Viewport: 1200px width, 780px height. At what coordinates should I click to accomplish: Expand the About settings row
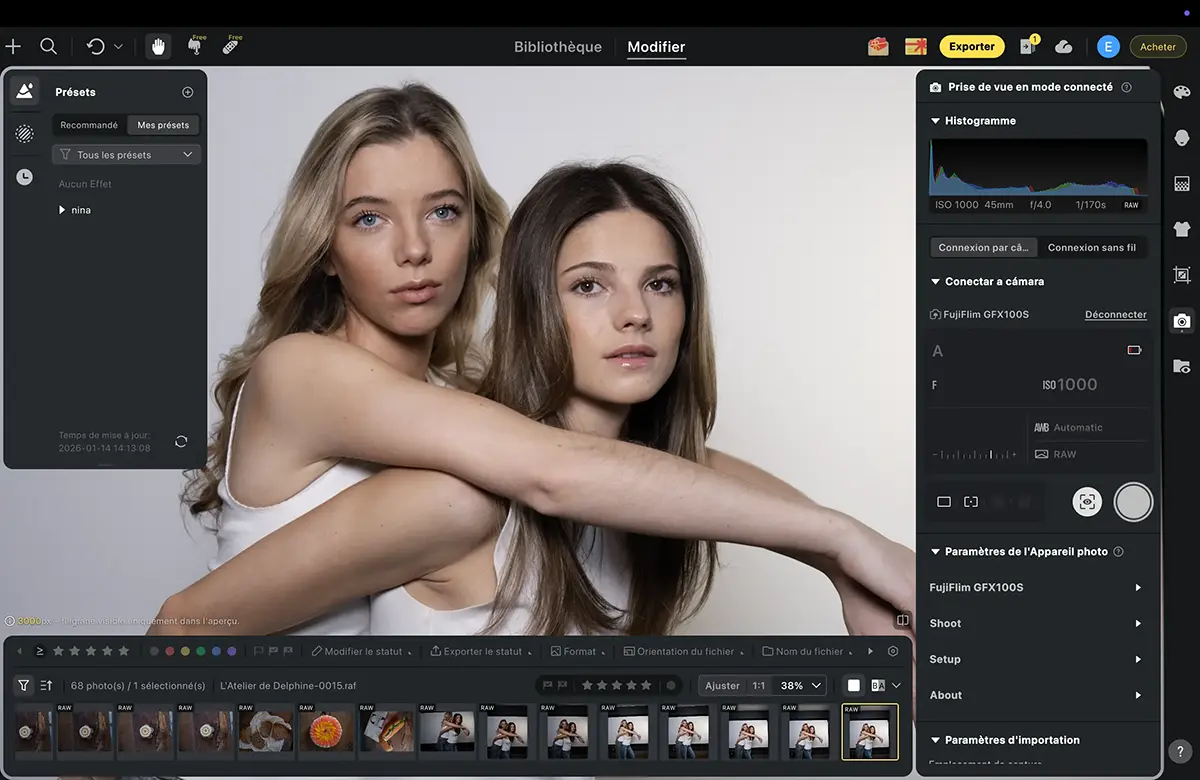[1035, 695]
